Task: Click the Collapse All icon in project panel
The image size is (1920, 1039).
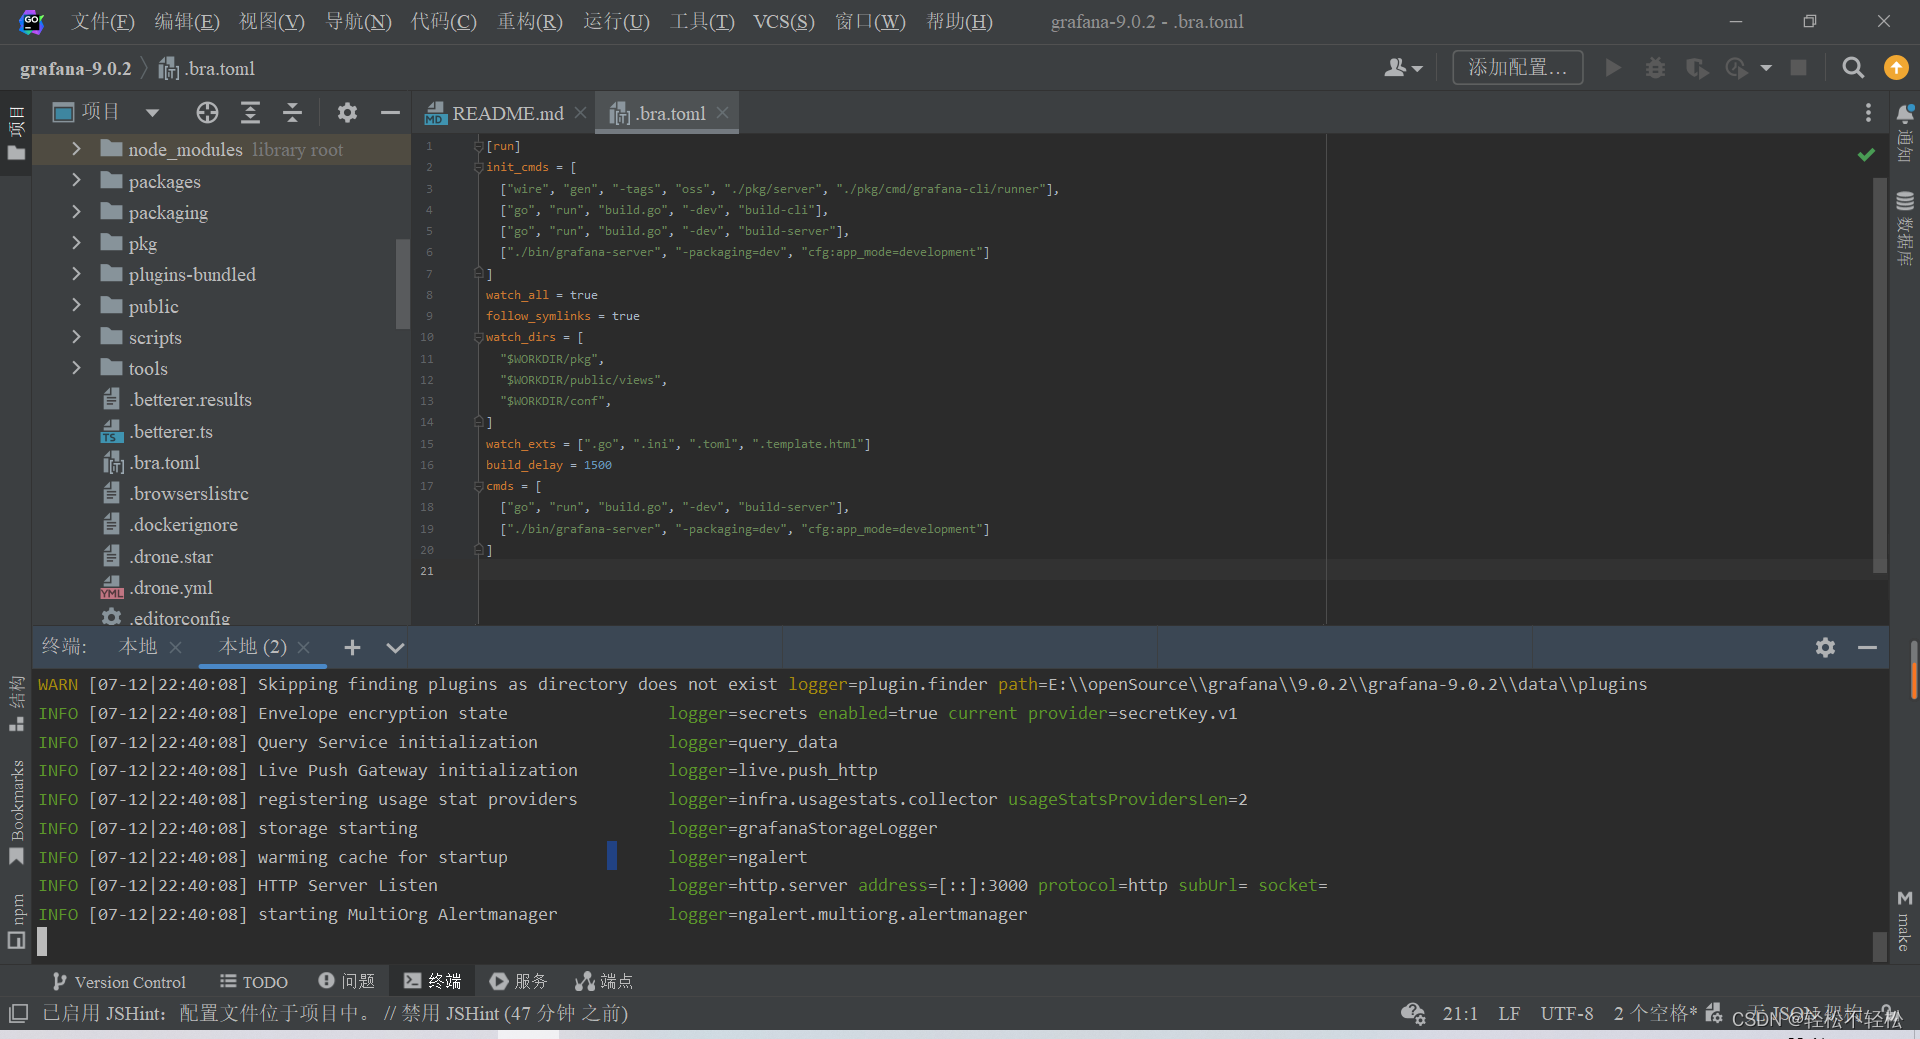Action: click(292, 113)
